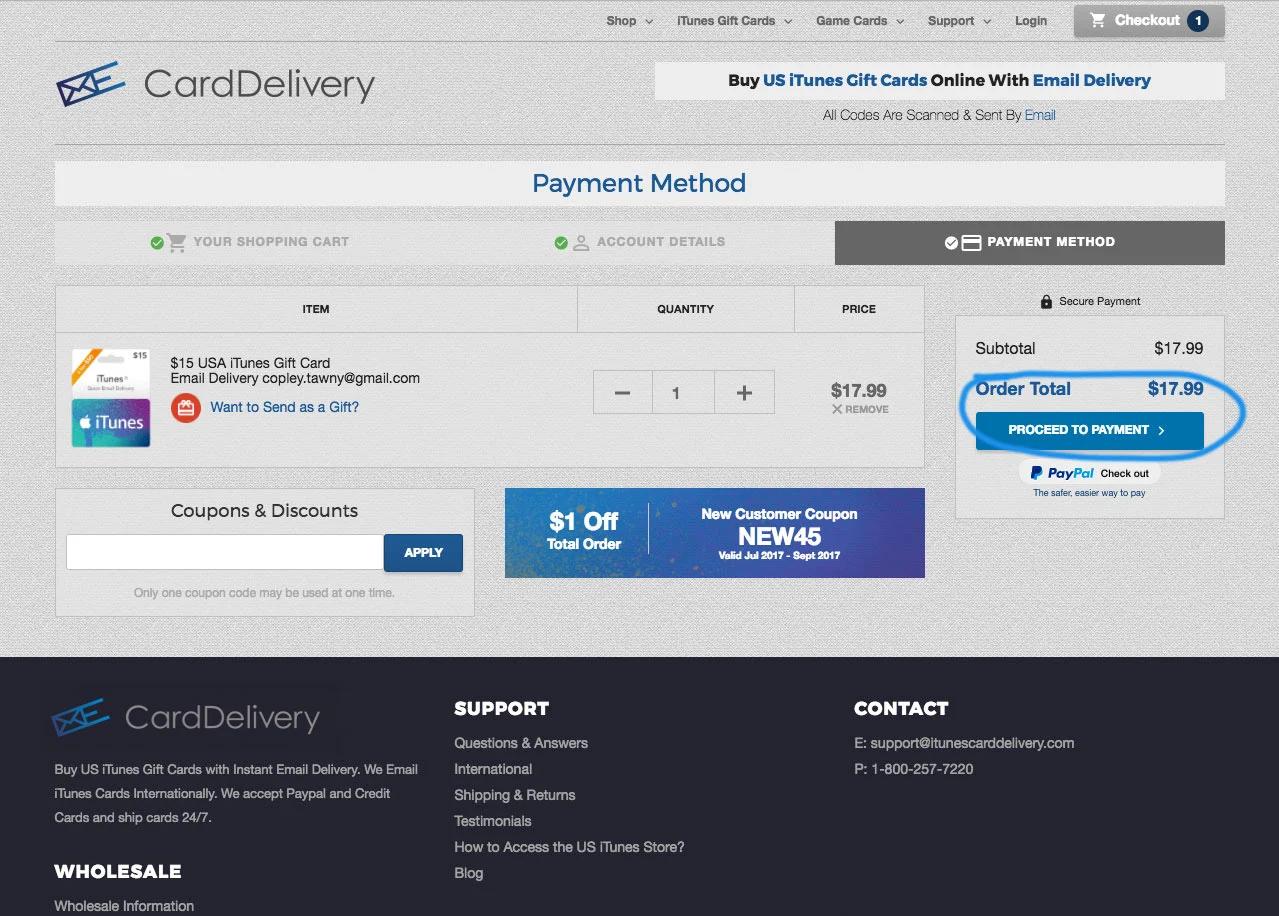Image resolution: width=1279 pixels, height=916 pixels.
Task: Click footer CardDelivery logo
Action: click(x=187, y=717)
